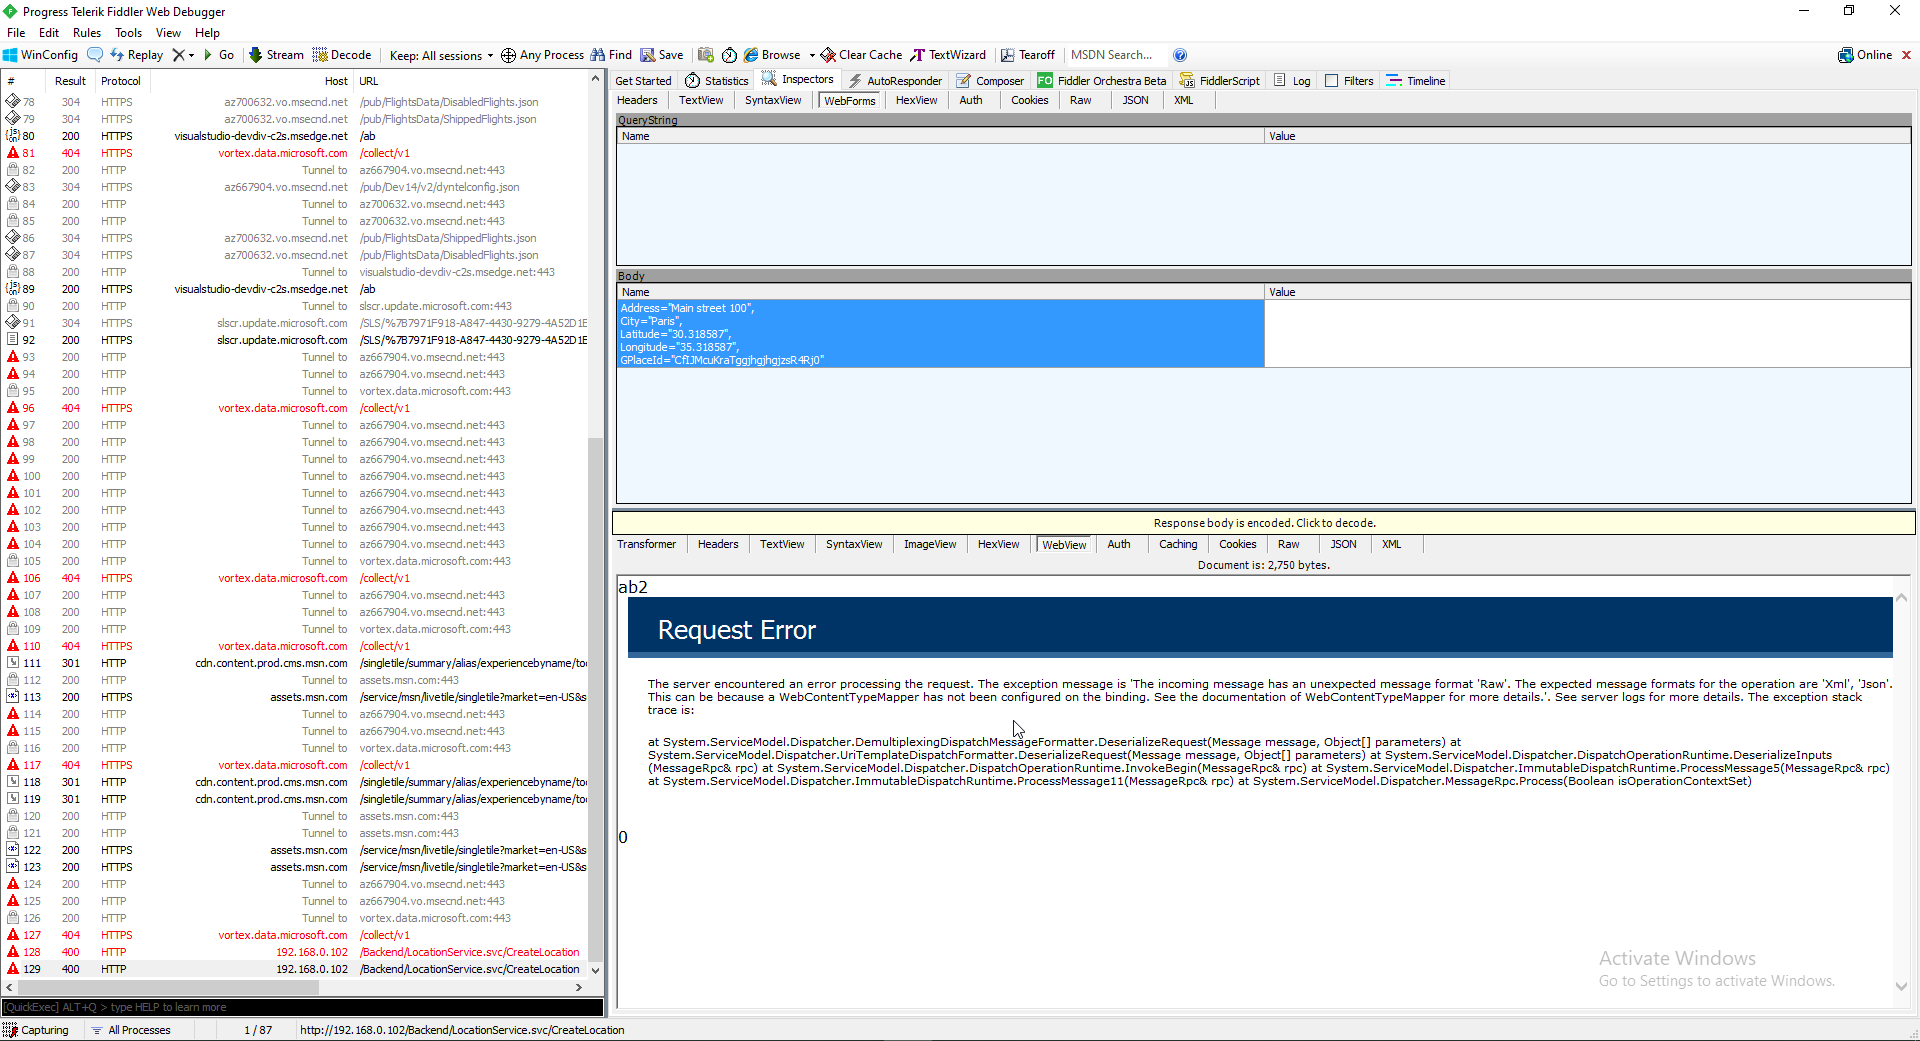Select session 128 CreateLocation row
The image size is (1920, 1041).
297,952
